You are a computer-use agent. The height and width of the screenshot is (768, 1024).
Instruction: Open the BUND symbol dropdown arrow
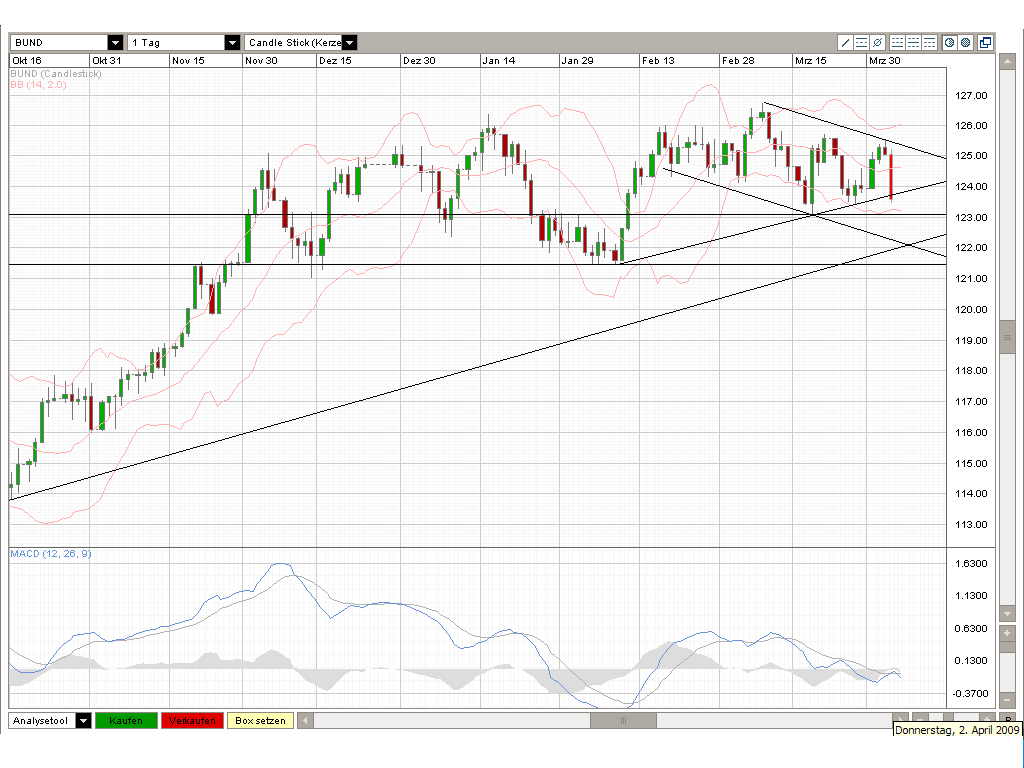pos(115,43)
